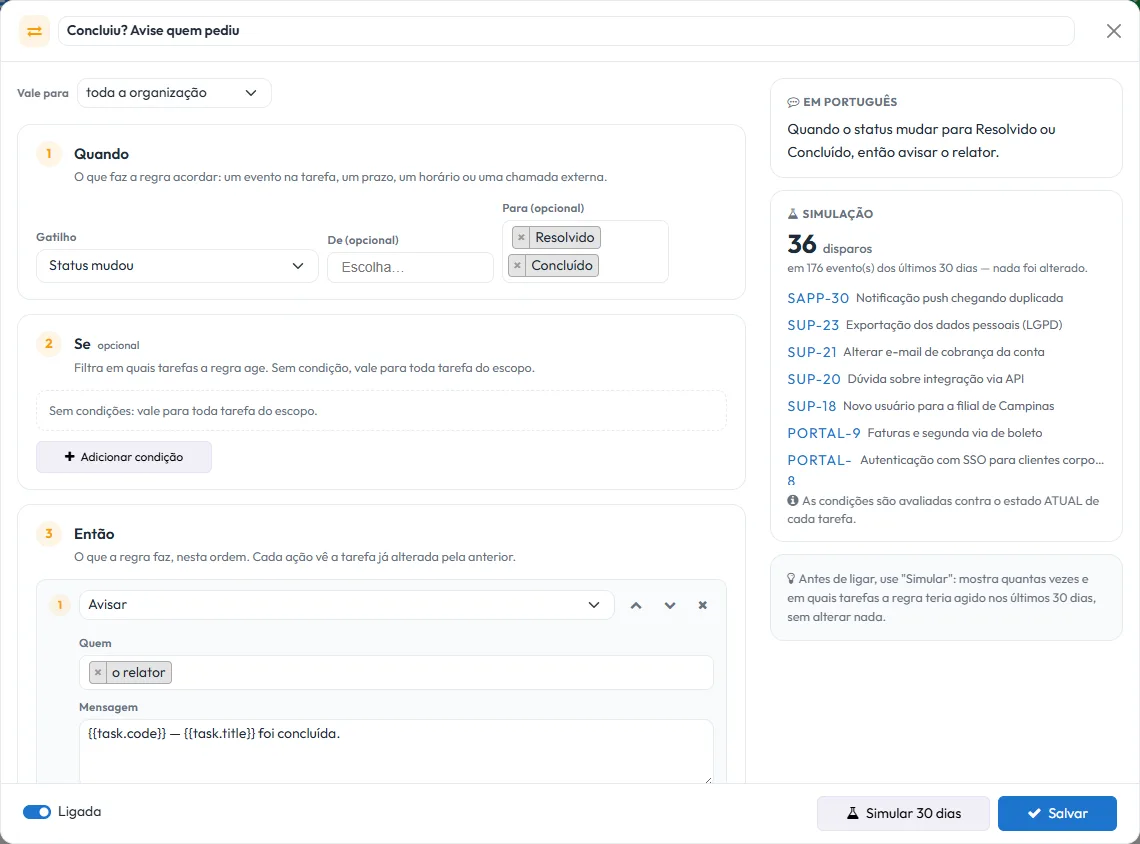This screenshot has width=1140, height=844.
Task: Open task SUP-18 link
Action: pyautogui.click(x=811, y=406)
